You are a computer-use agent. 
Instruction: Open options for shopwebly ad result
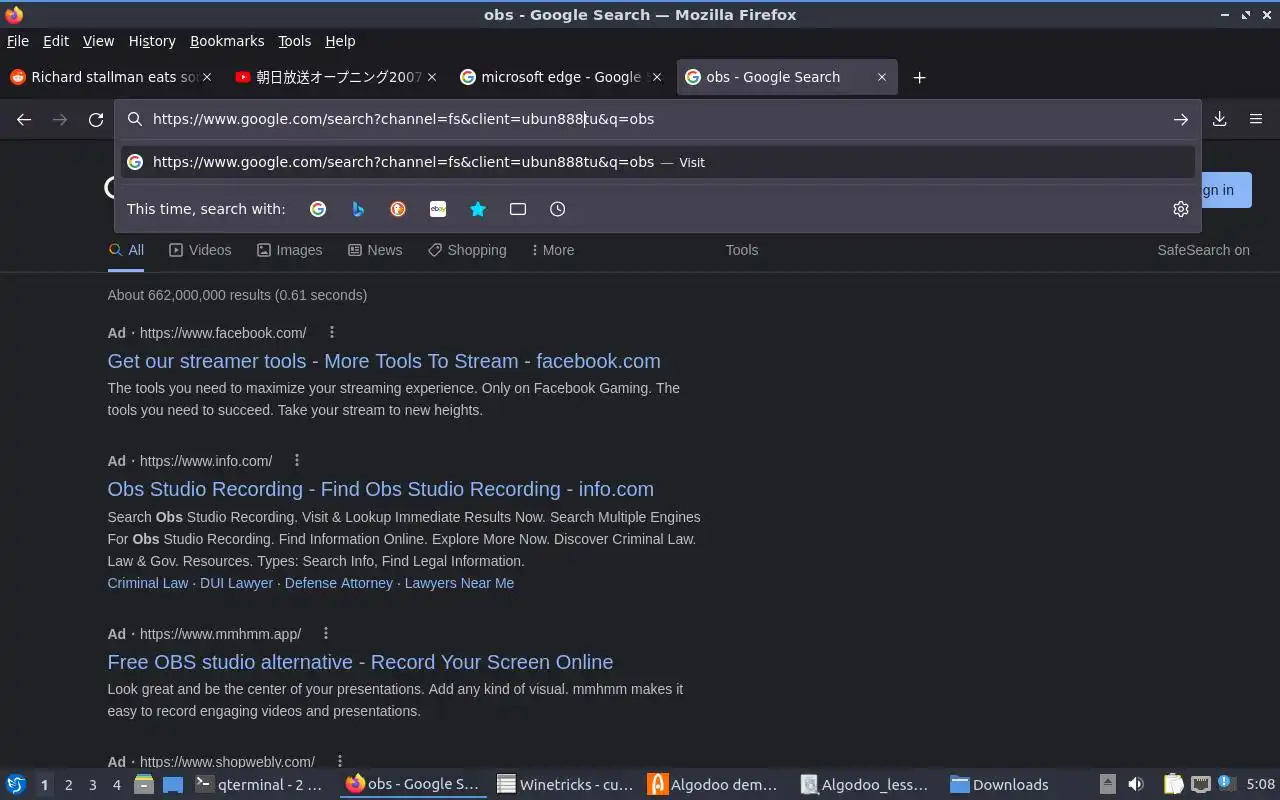pyautogui.click(x=340, y=762)
